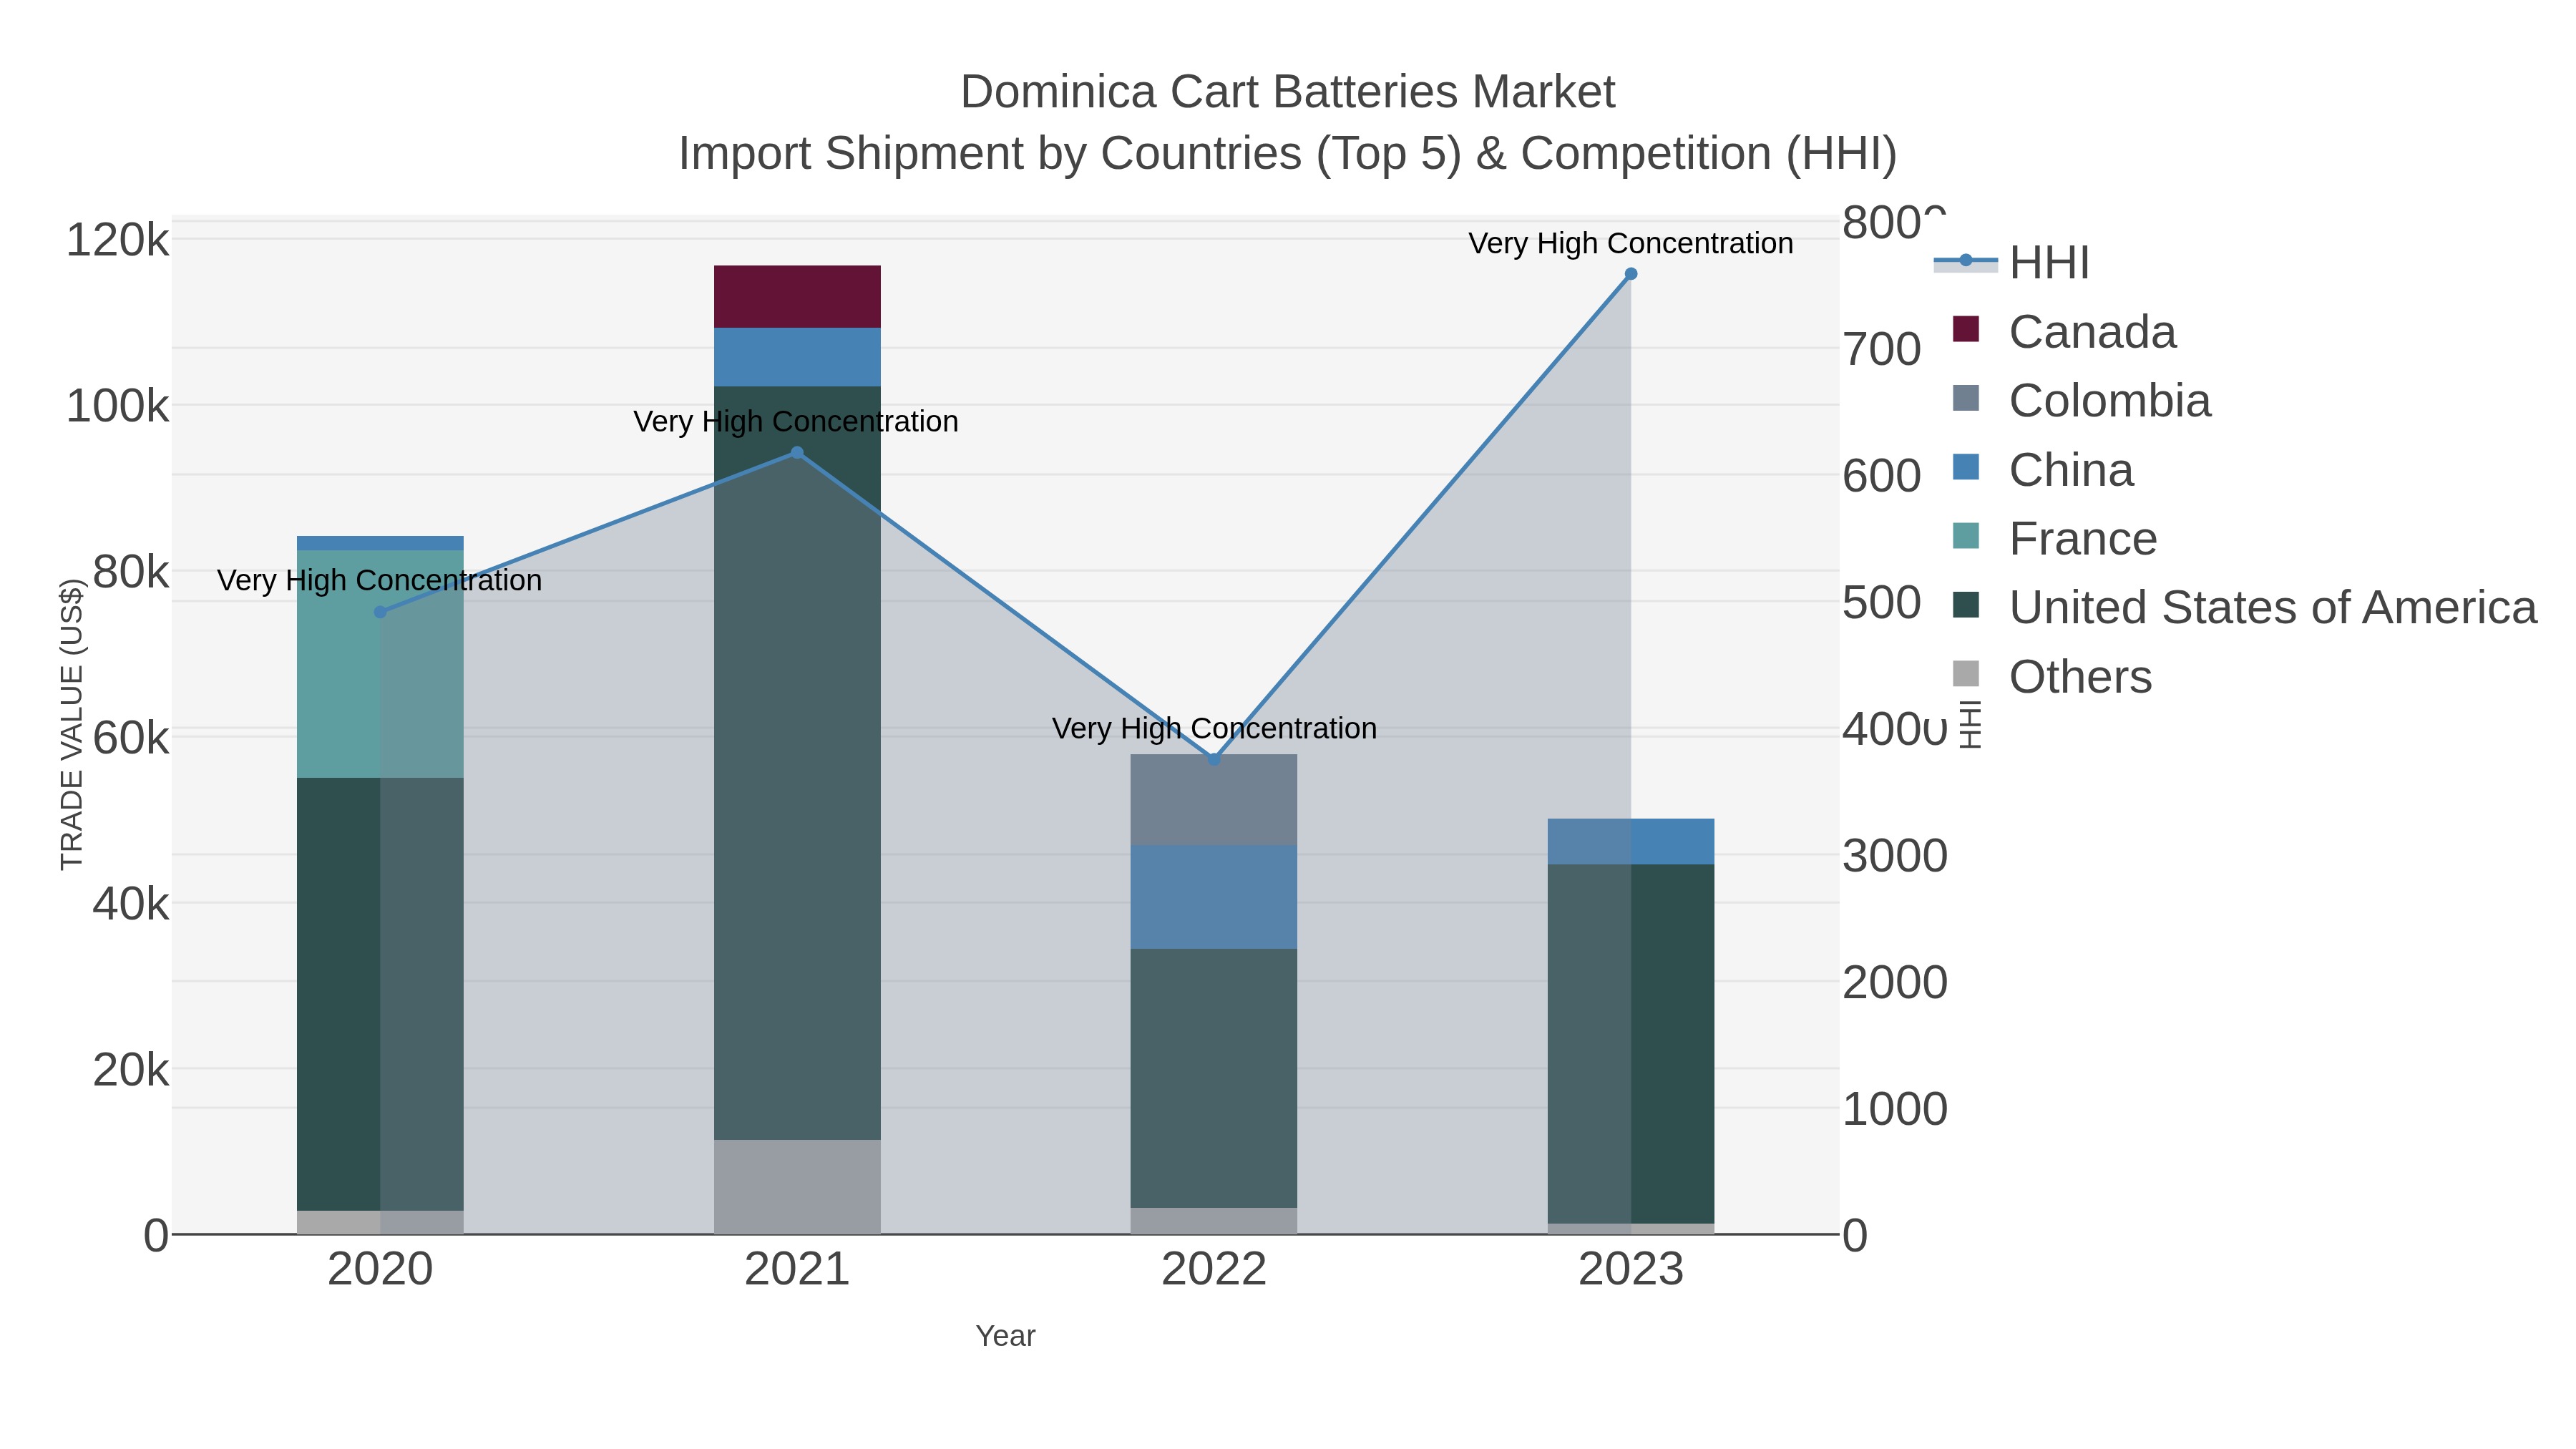This screenshot has width=2576, height=1449.
Task: Click the HHI line marker icon in legend
Action: click(1966, 261)
